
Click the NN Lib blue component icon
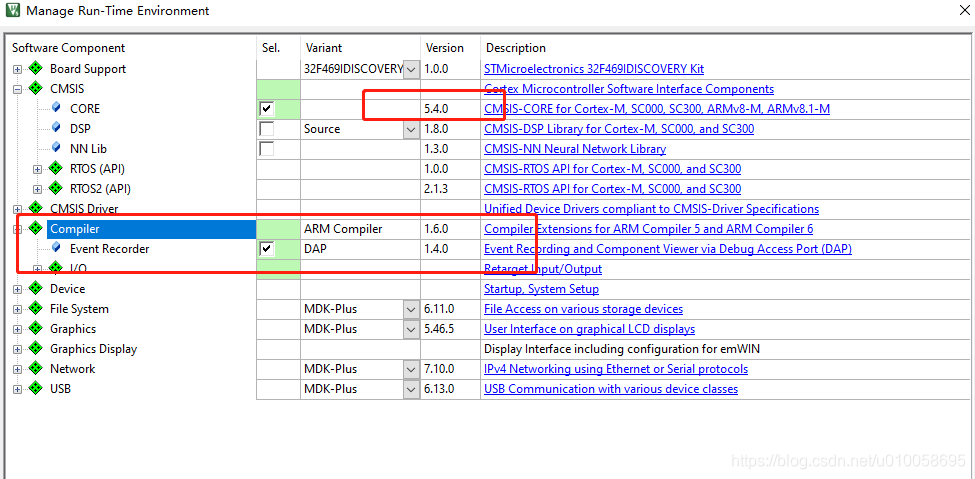point(56,147)
